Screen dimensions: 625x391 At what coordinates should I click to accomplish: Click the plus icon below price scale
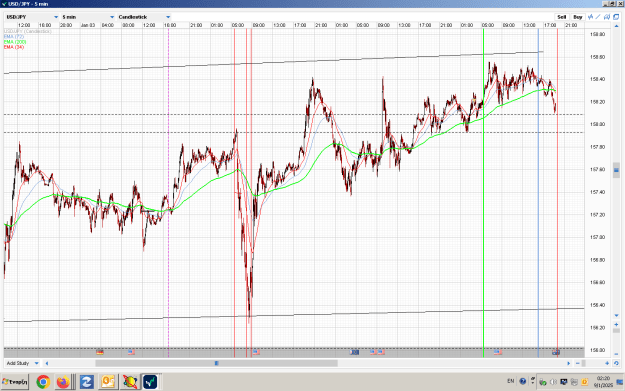616,324
